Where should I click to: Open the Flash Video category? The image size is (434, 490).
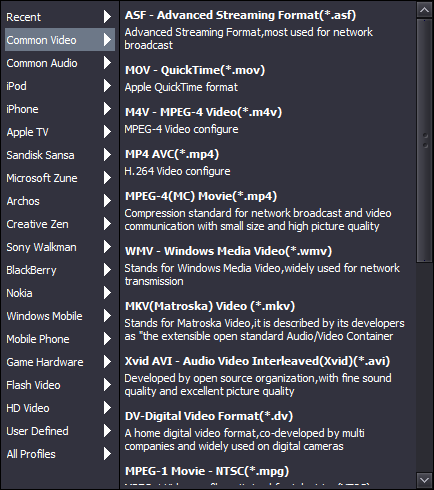click(60, 385)
